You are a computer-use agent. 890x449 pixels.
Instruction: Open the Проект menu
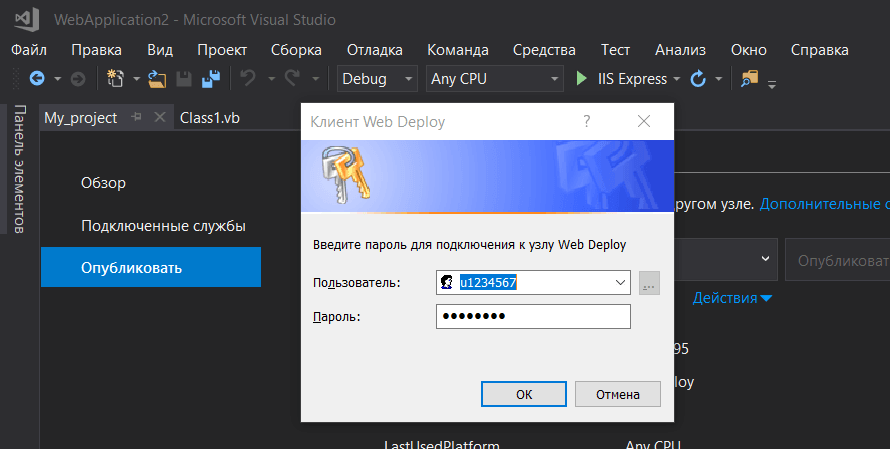pyautogui.click(x=222, y=50)
